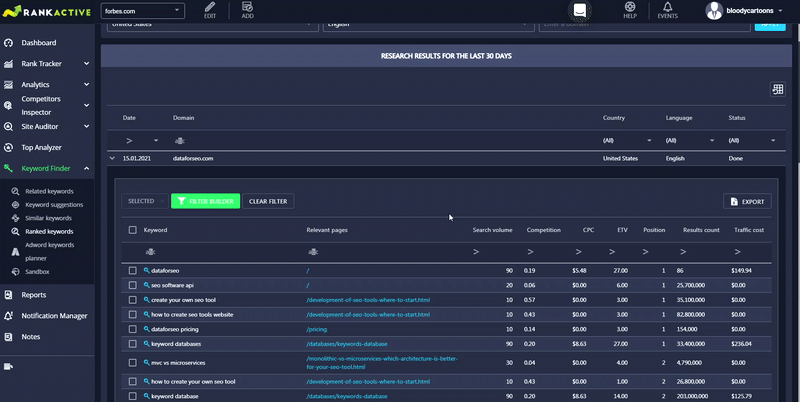Click the collapse sidebar icon at bottom

click(8, 366)
